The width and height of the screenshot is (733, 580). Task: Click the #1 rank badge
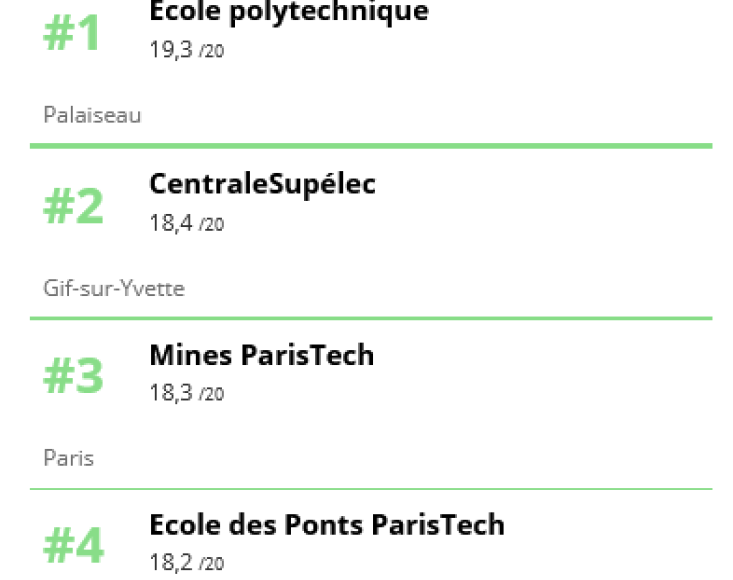(72, 33)
